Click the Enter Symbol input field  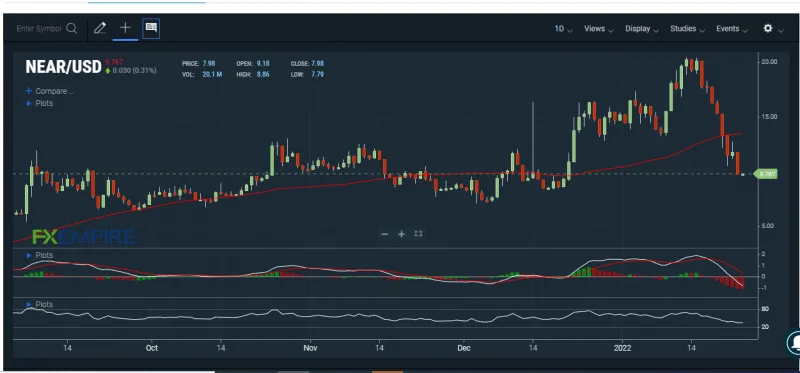tap(39, 29)
